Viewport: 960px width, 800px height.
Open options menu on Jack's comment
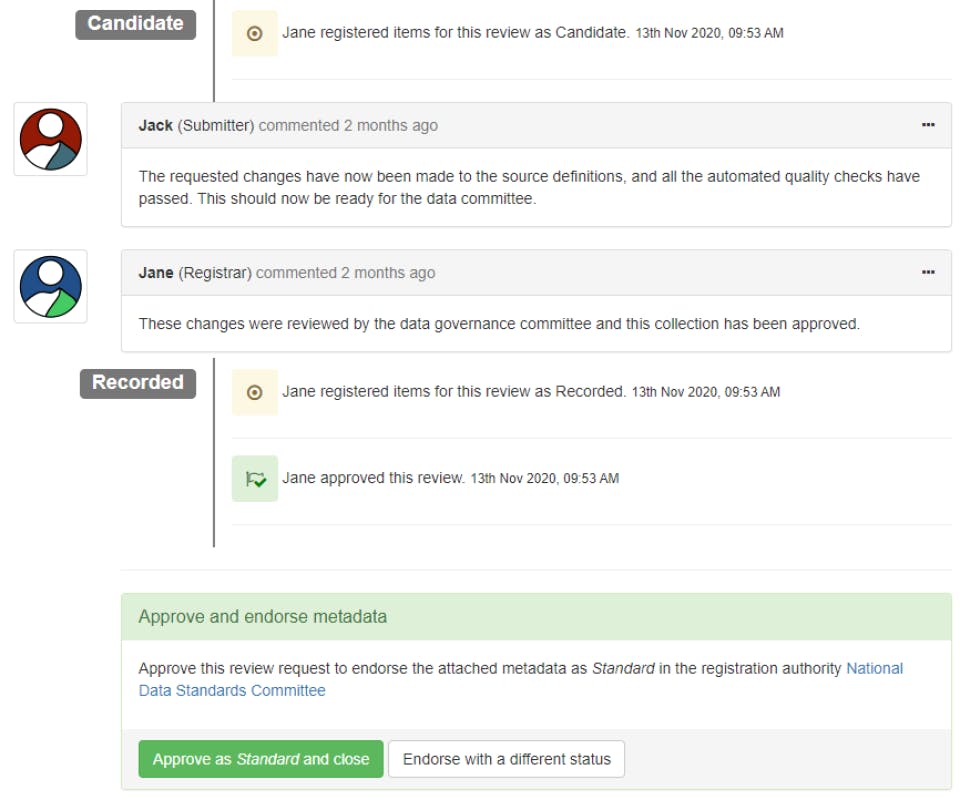point(928,125)
